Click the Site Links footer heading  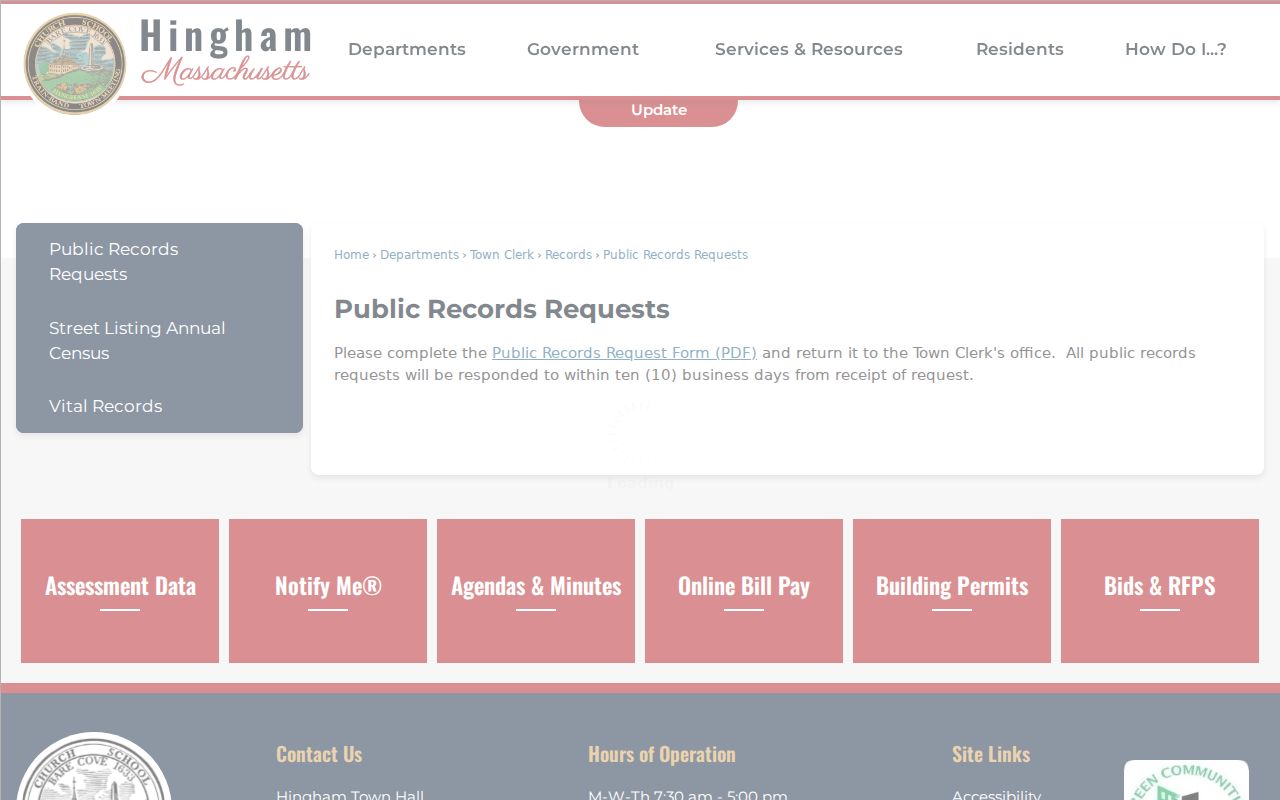(x=991, y=755)
